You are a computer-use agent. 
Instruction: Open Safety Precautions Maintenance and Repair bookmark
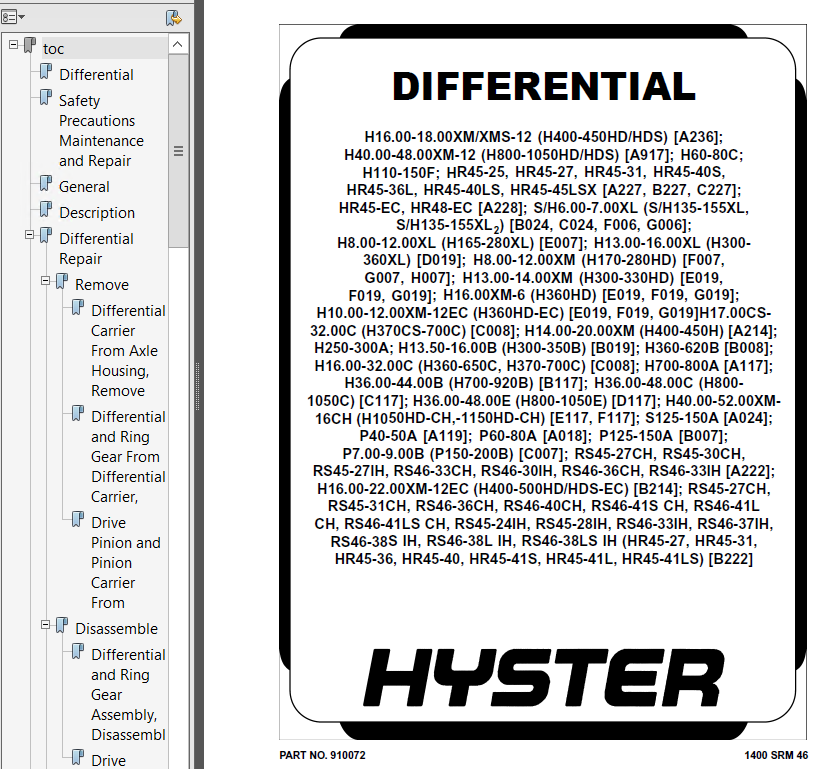101,131
